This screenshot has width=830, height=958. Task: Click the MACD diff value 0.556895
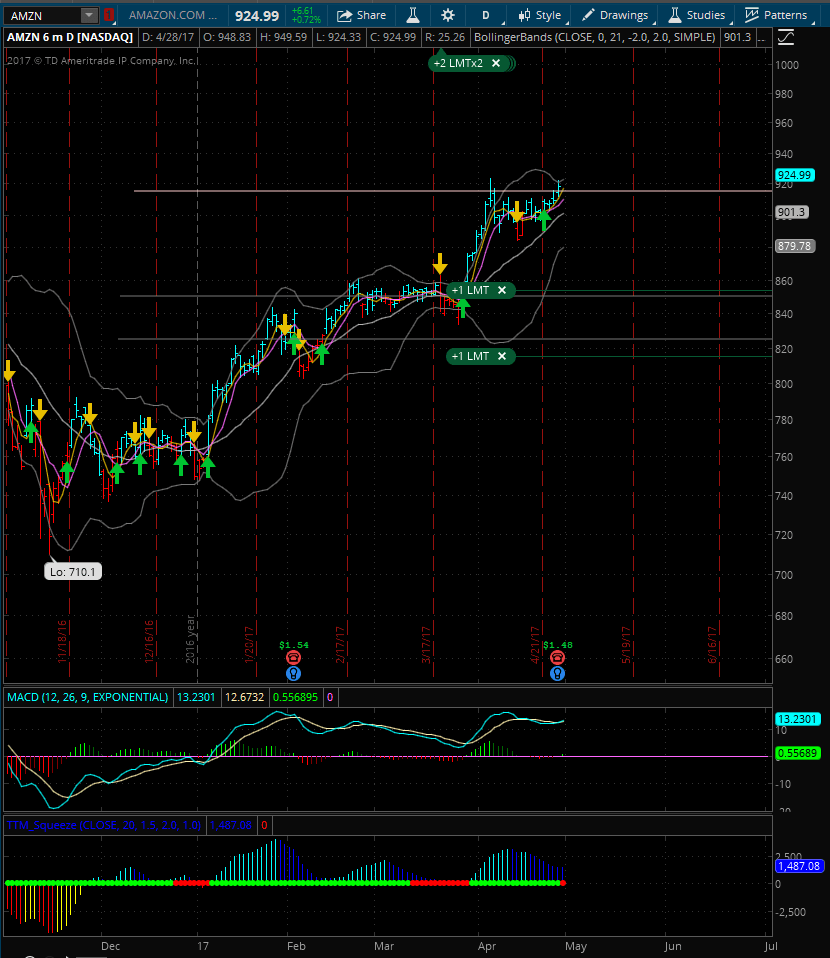295,697
